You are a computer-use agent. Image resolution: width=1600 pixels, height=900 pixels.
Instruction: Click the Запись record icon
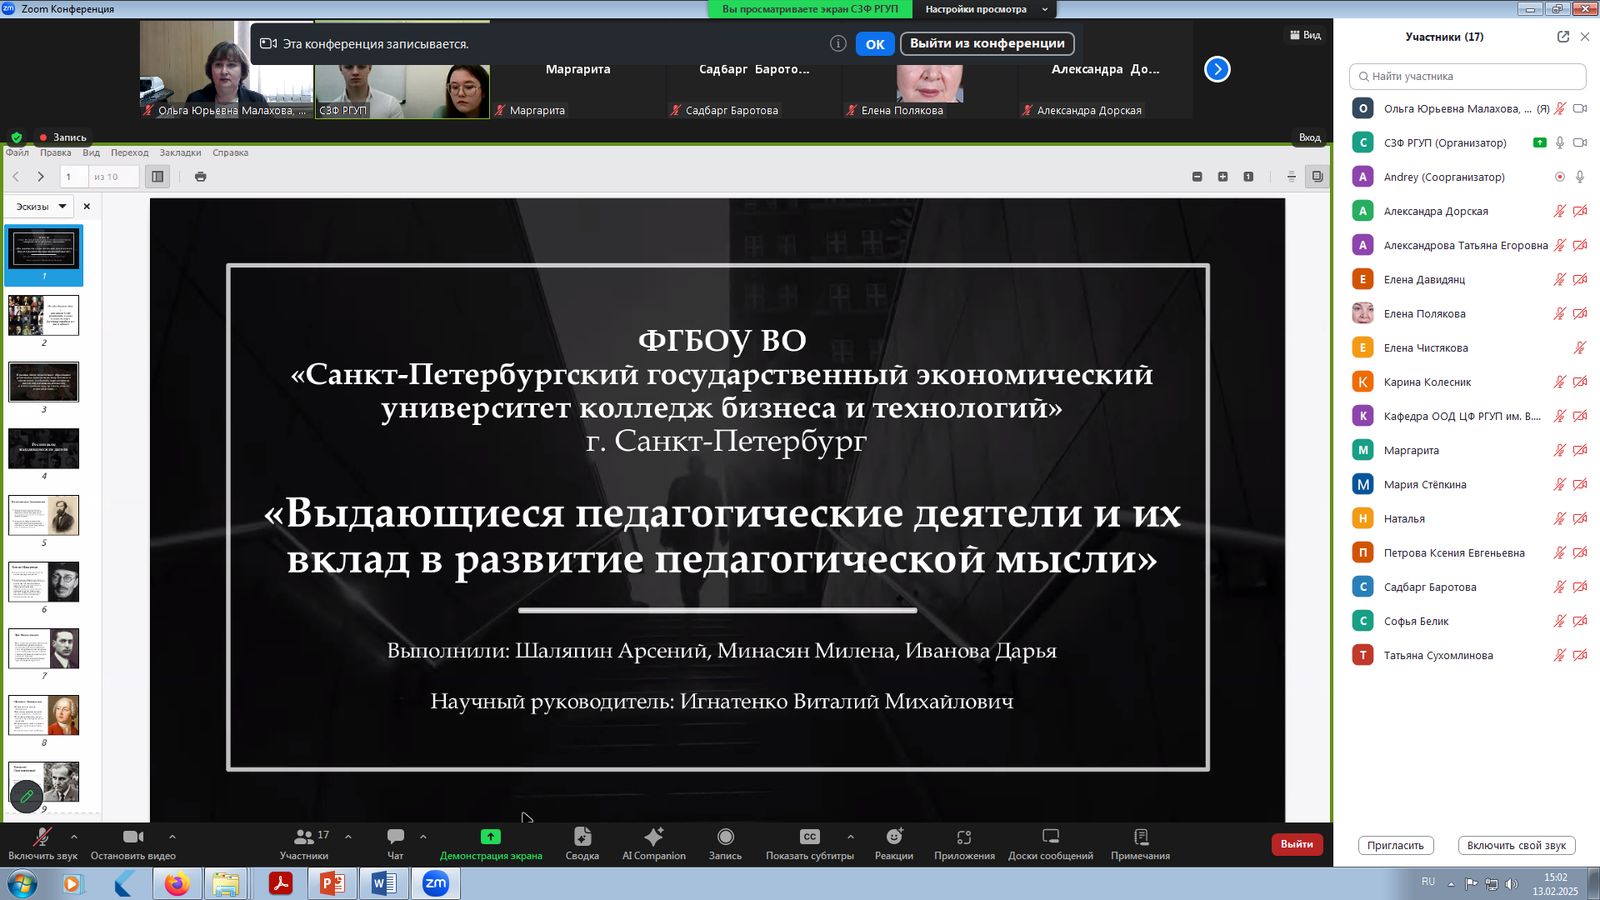point(725,837)
